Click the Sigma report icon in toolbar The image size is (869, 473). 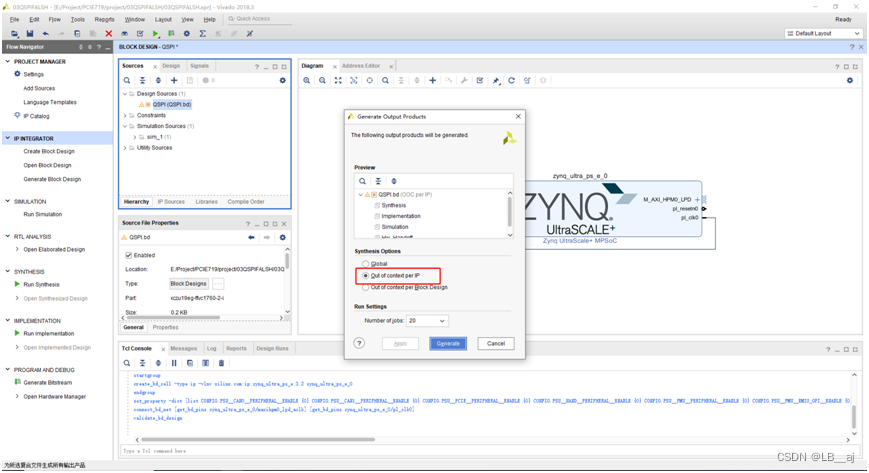203,34
